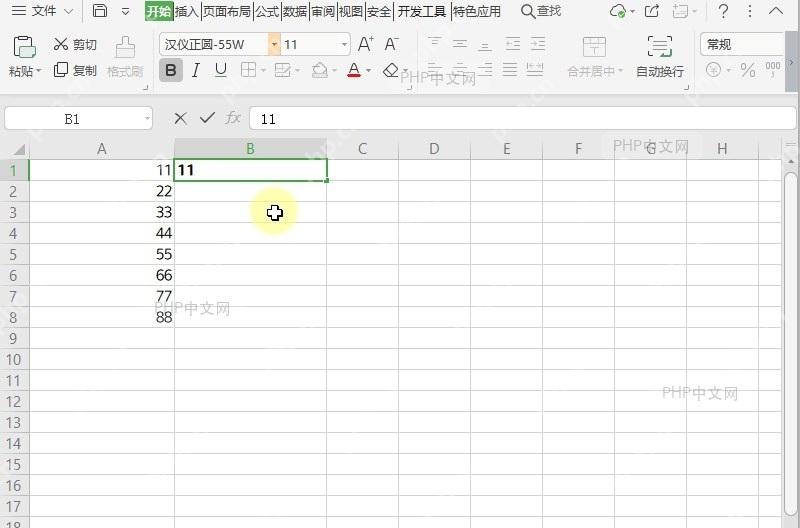Click 自动换行 wrap text button
This screenshot has width=800, height=528.
click(x=660, y=57)
